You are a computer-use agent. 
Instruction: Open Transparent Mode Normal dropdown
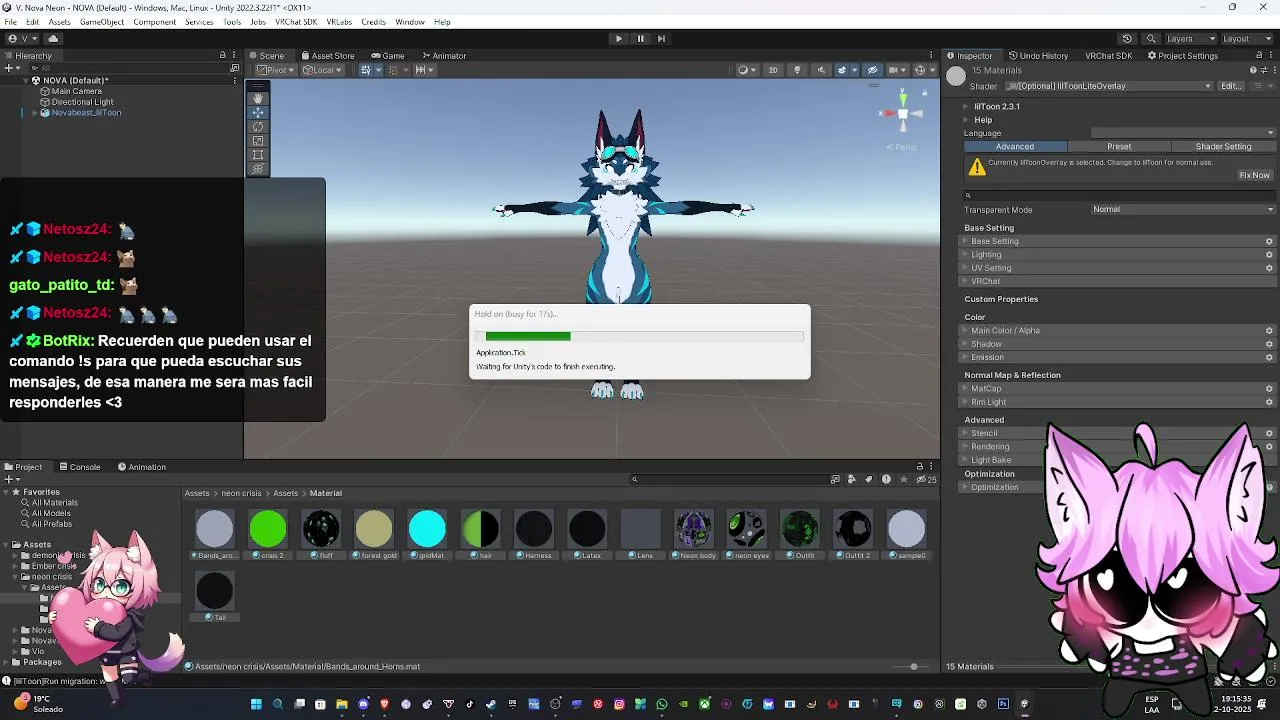(x=1183, y=209)
